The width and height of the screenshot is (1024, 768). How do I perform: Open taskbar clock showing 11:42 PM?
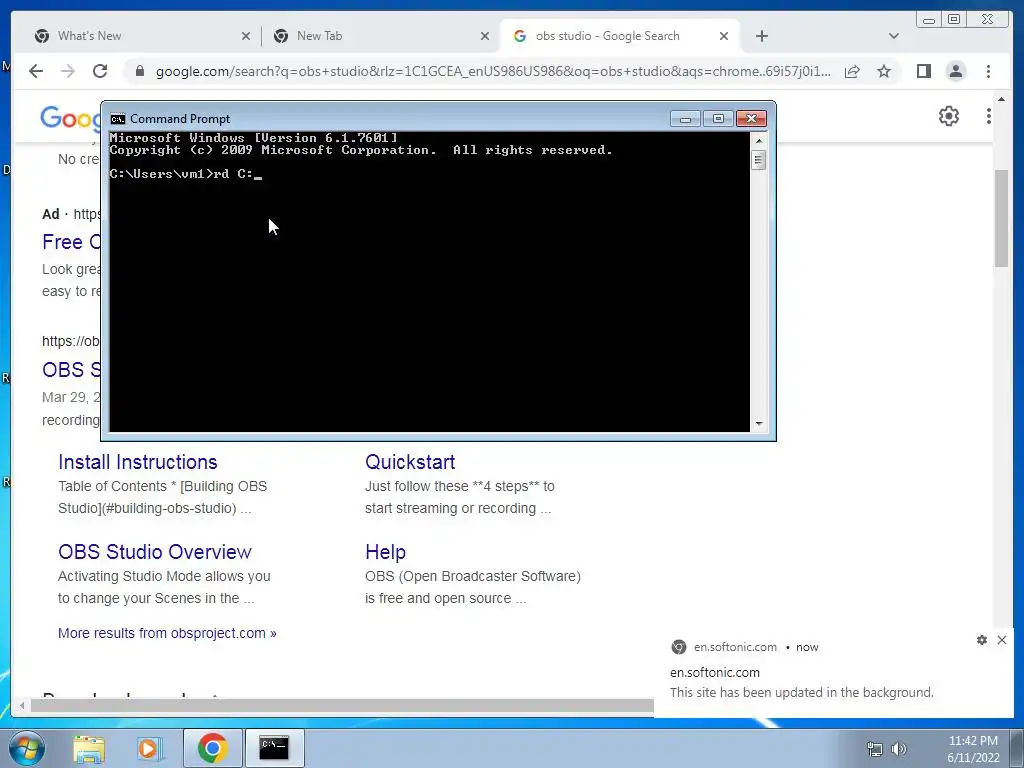tap(973, 749)
